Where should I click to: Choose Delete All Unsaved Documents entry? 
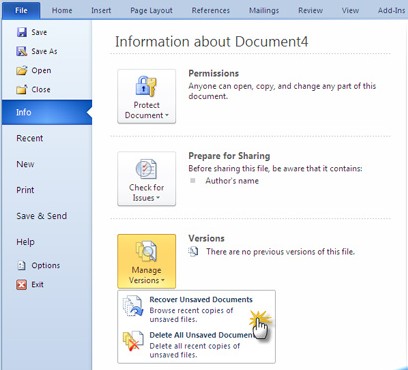pos(196,344)
